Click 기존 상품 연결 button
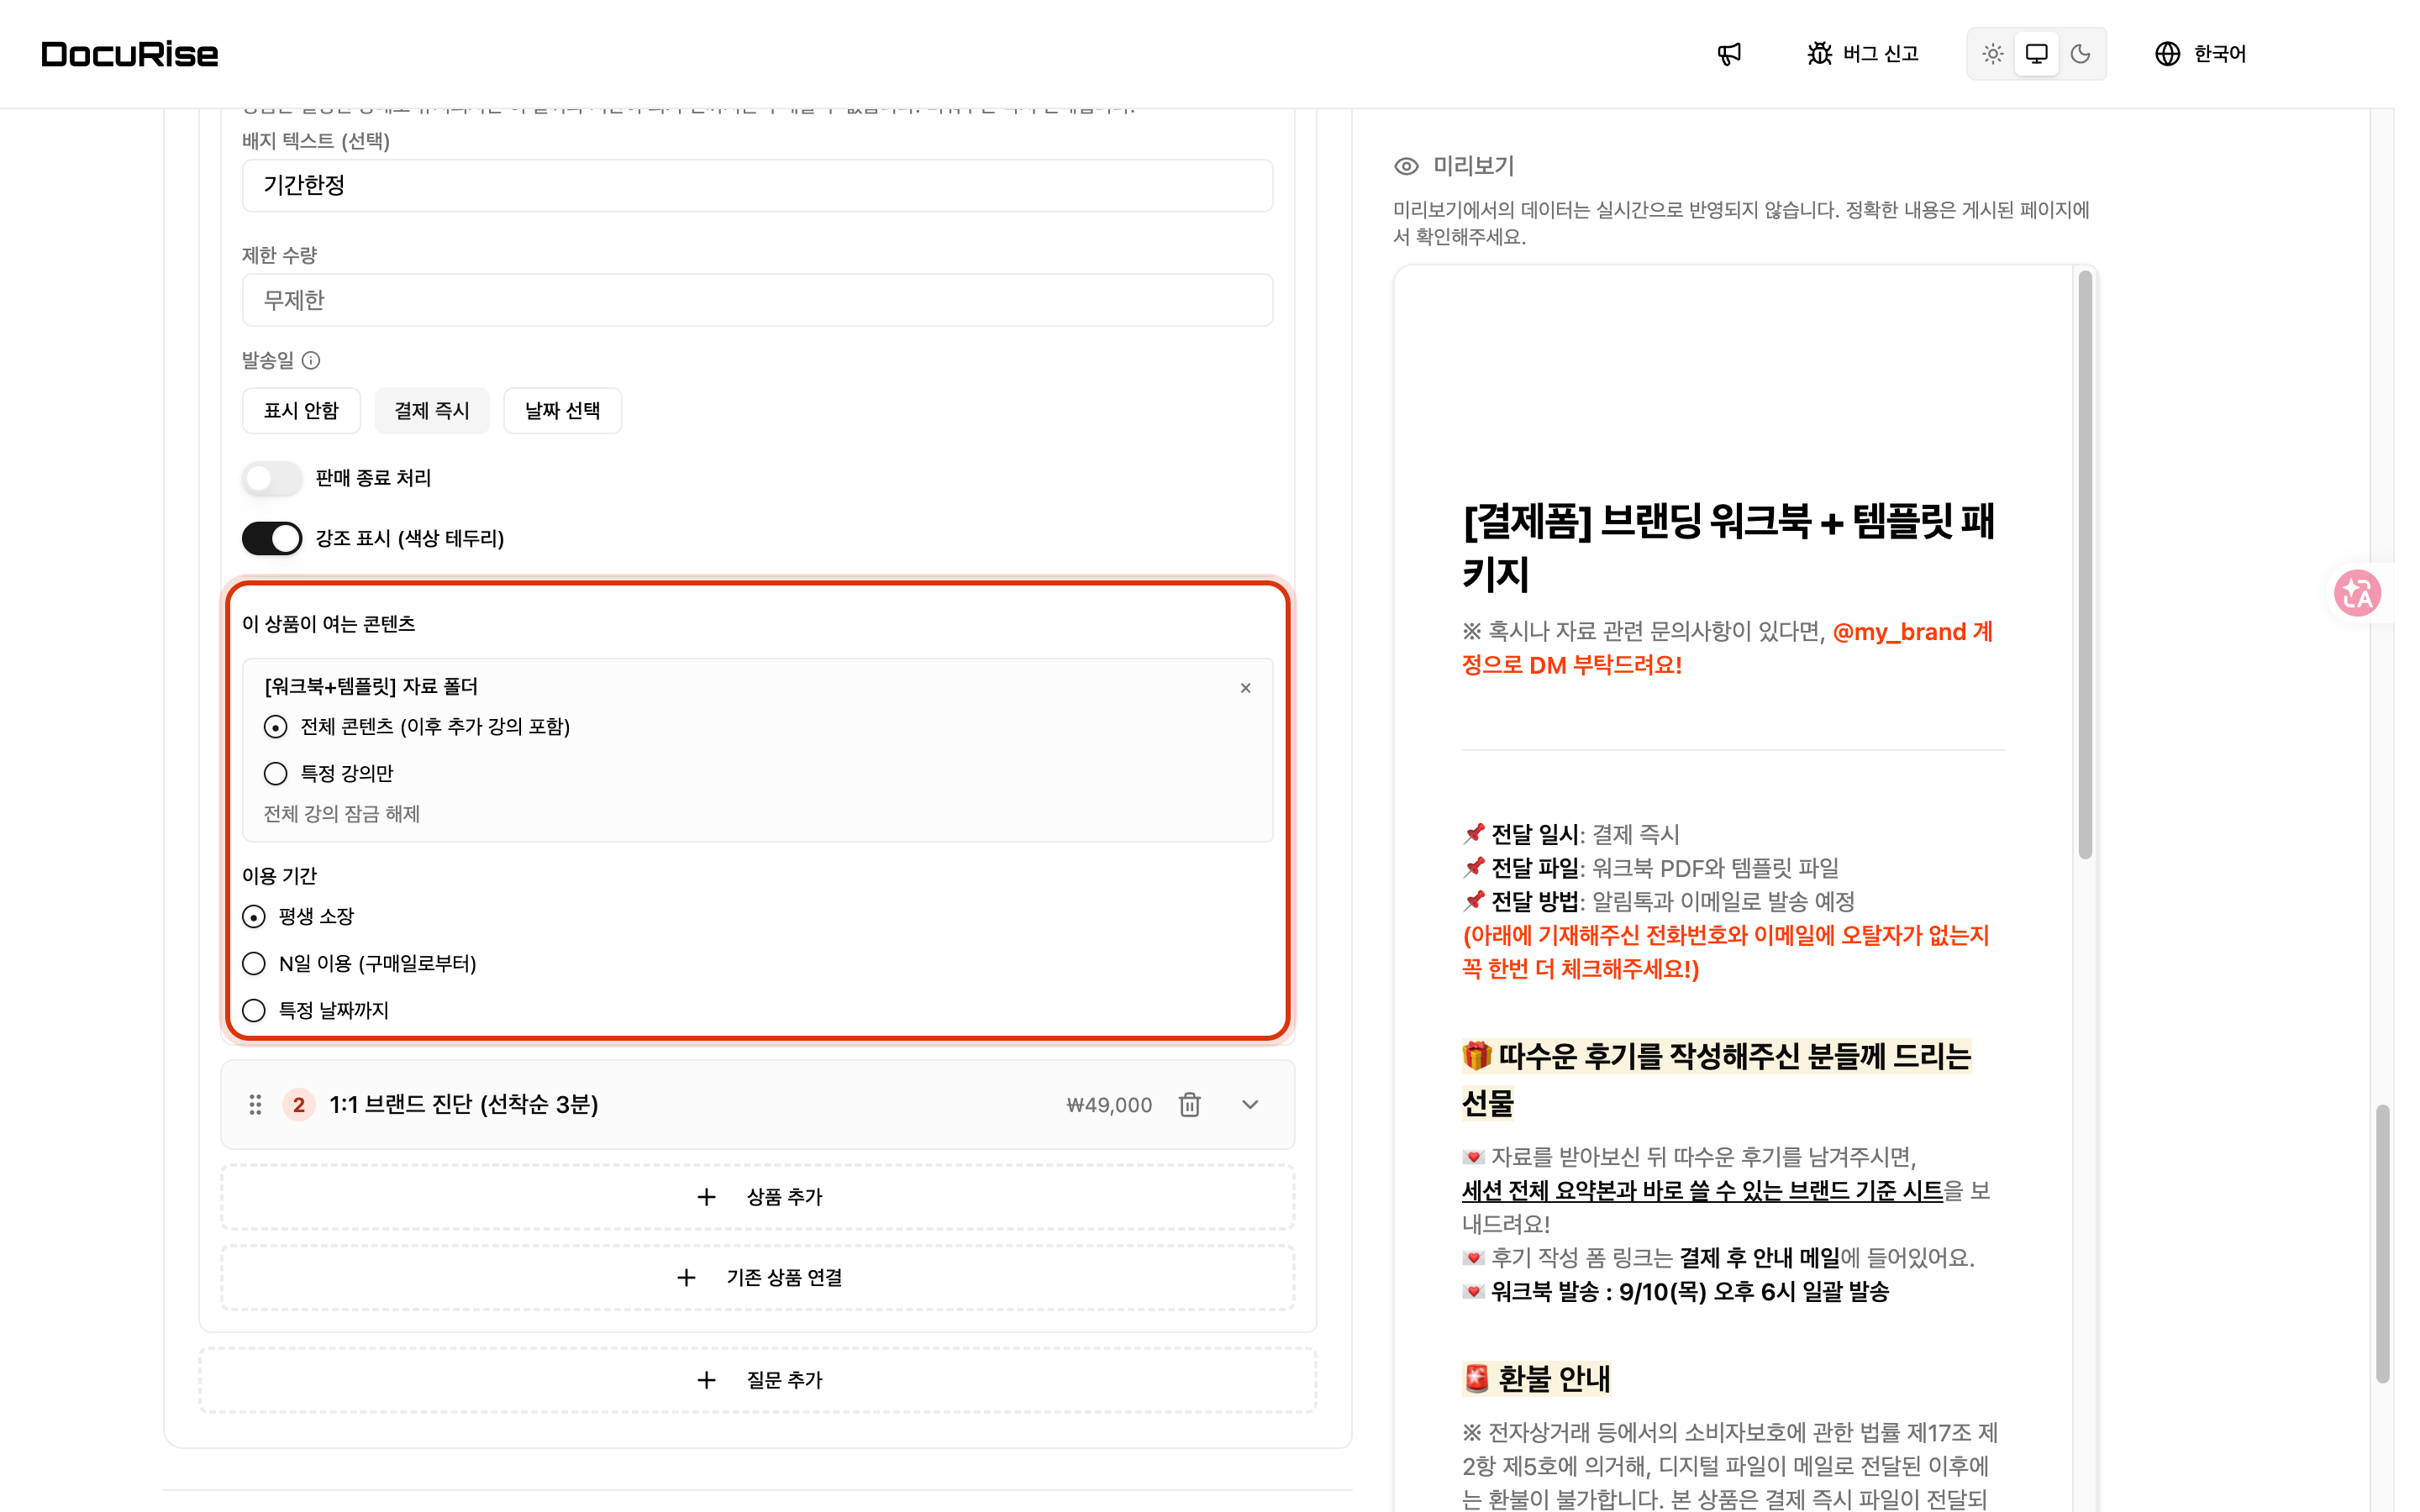This screenshot has height=1512, width=2420. [x=758, y=1278]
